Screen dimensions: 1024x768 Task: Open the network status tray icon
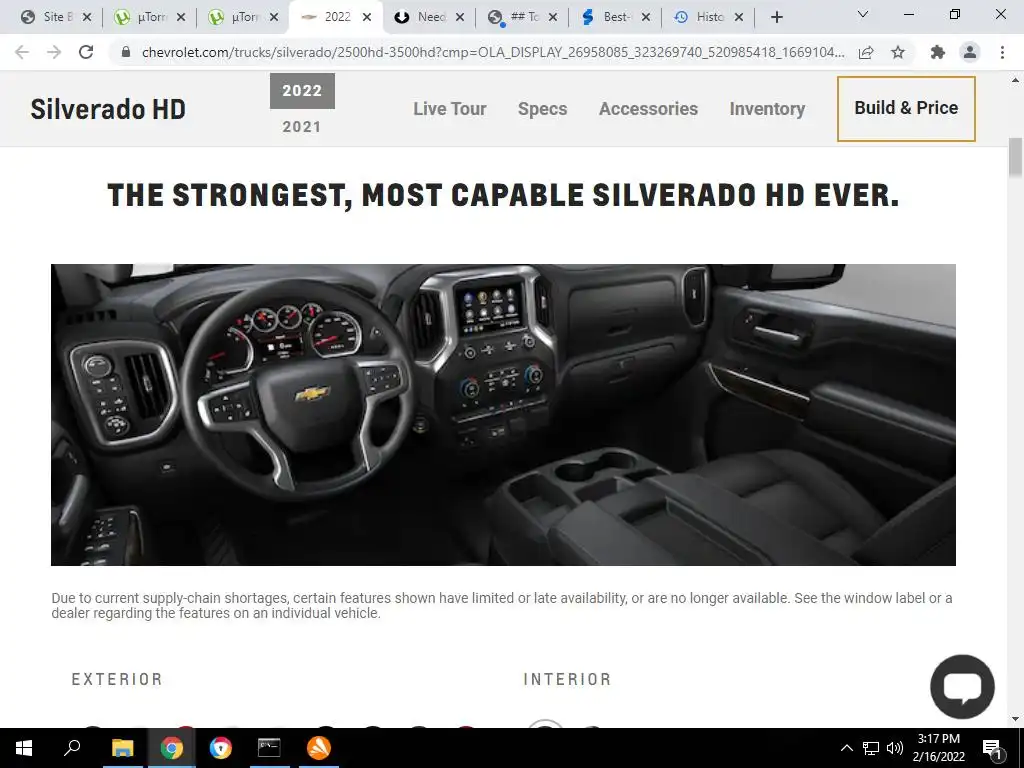tap(871, 748)
